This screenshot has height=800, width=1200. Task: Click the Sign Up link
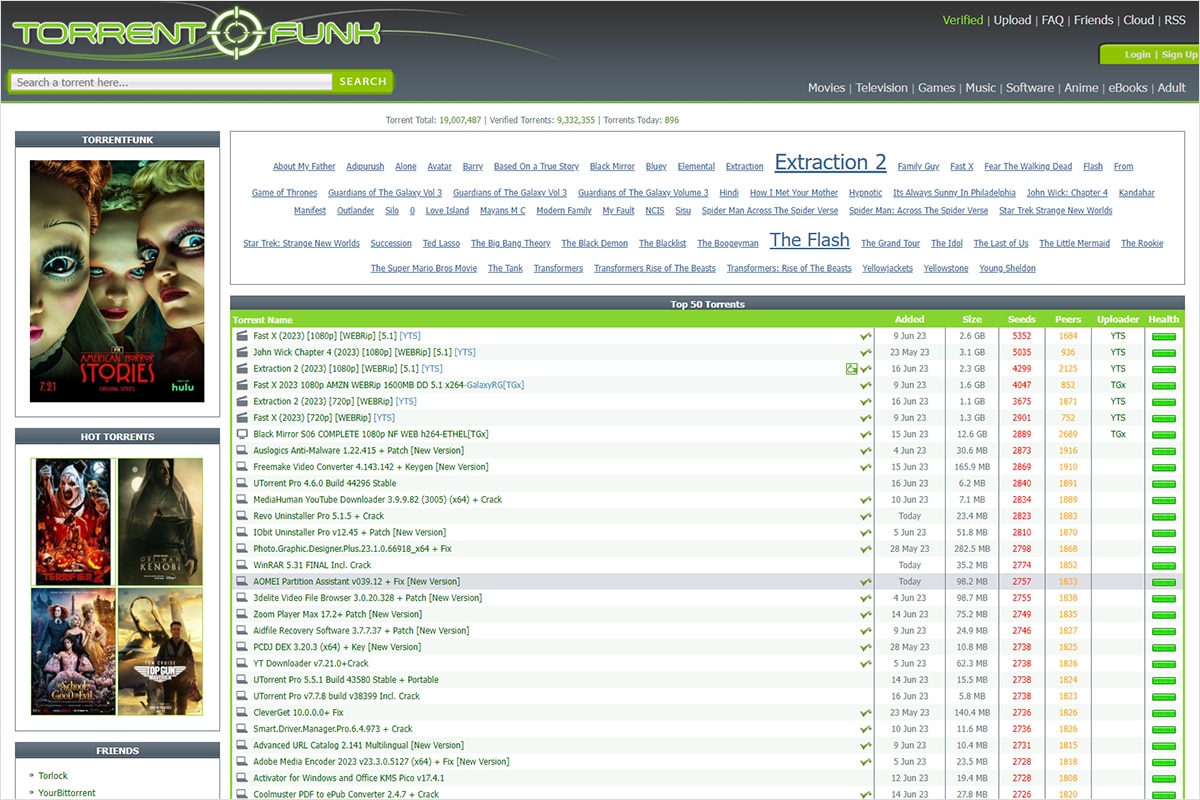(x=1179, y=55)
